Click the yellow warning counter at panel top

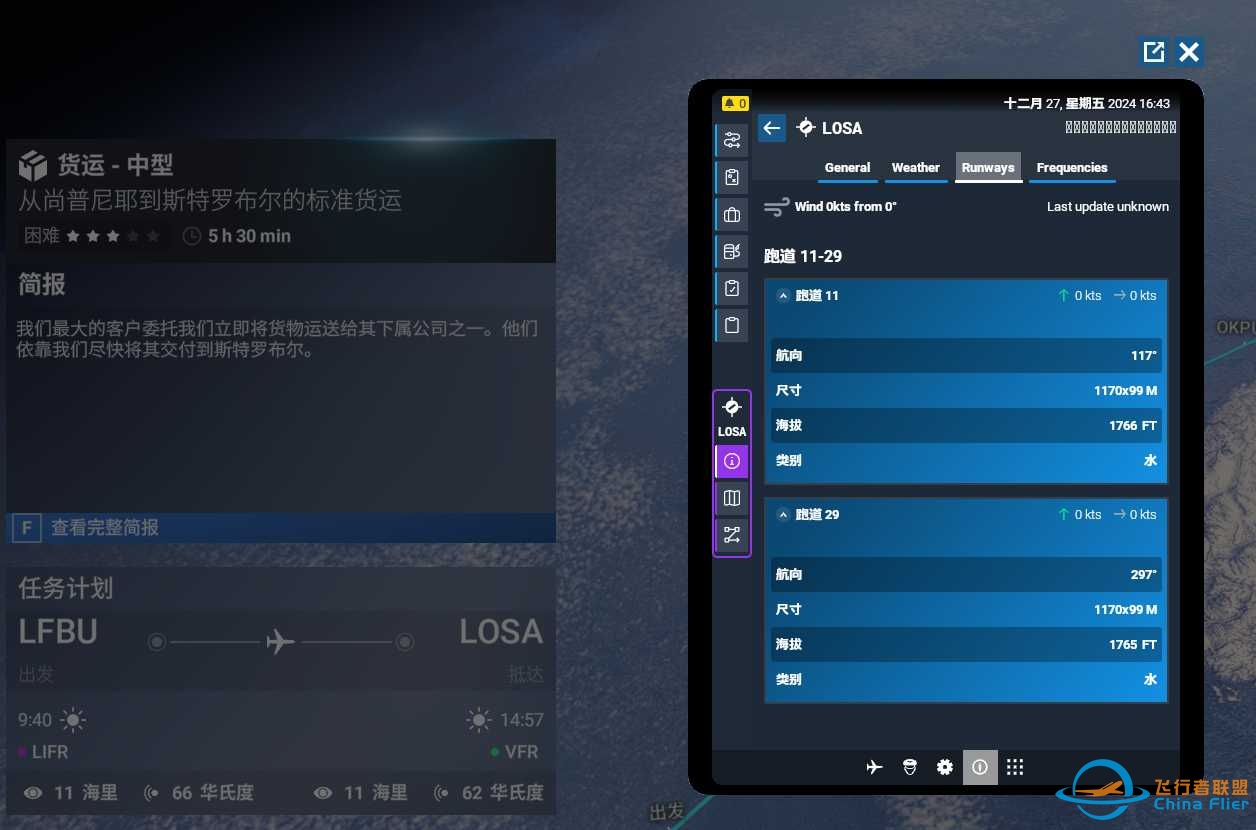734,103
